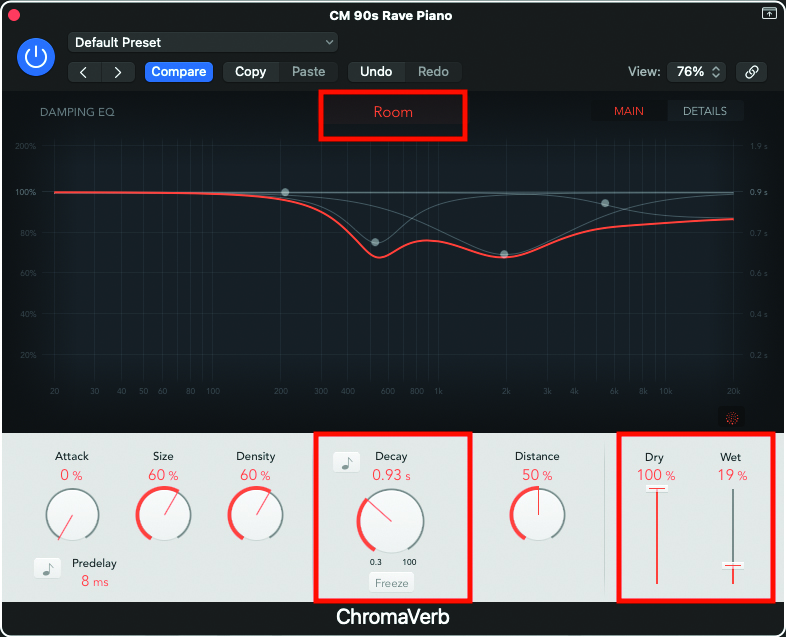Click the Decay 0.93 s value
This screenshot has width=786, height=637.
coord(391,475)
